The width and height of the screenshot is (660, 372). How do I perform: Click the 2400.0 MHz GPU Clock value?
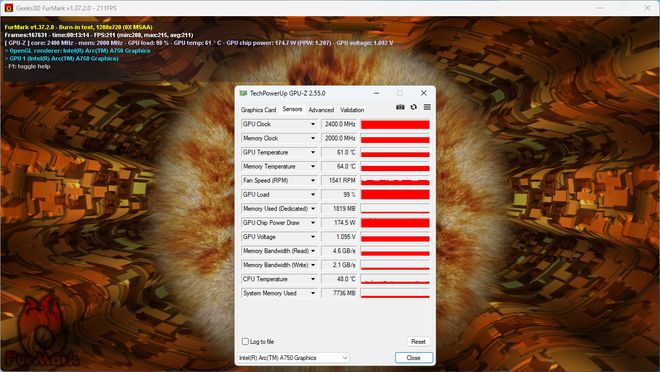pos(339,124)
